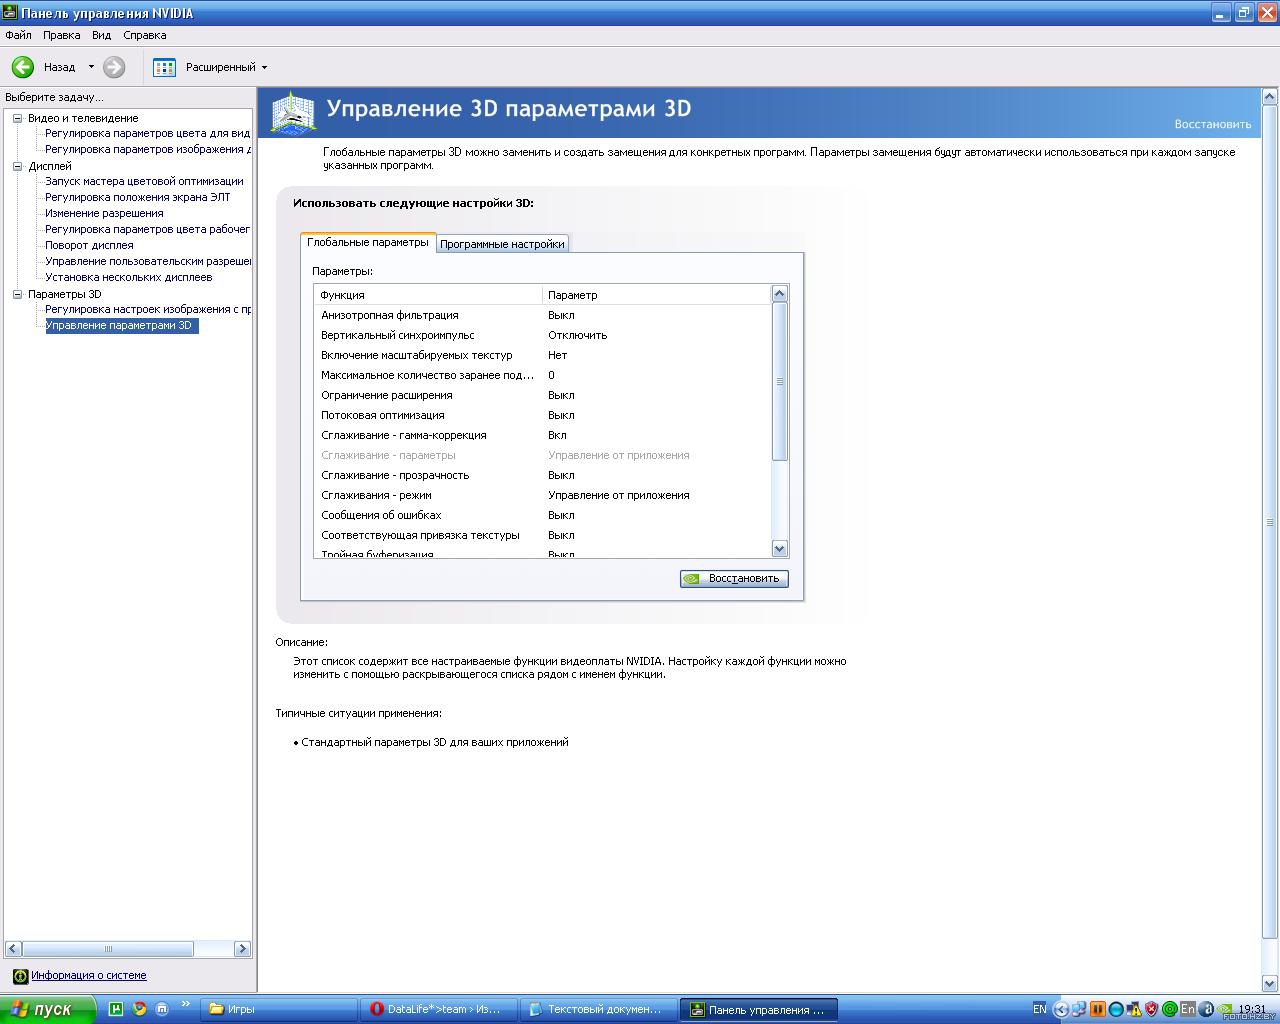Open Сглаживание - гамма-коррекция value Вкл
This screenshot has width=1280, height=1024.
(x=557, y=435)
